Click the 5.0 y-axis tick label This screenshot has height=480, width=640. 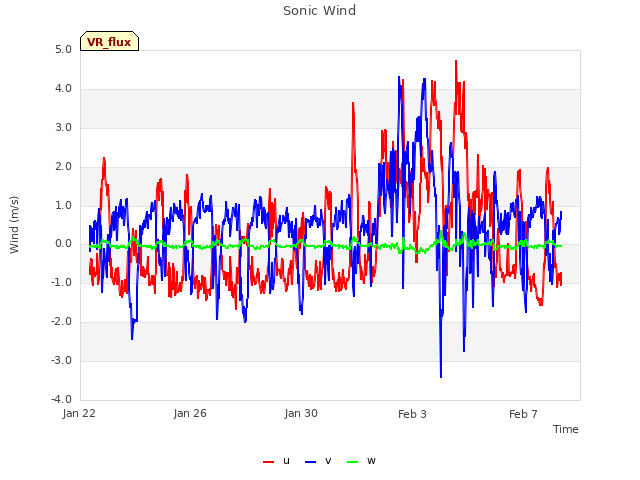(x=63, y=49)
